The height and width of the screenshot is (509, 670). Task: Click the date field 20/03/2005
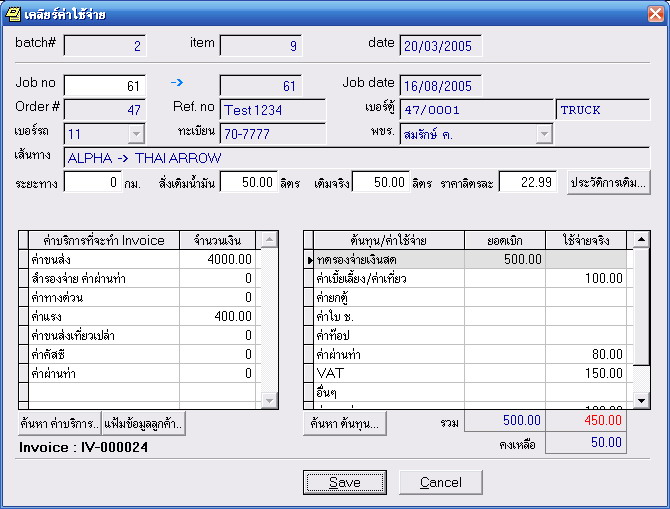tap(441, 46)
